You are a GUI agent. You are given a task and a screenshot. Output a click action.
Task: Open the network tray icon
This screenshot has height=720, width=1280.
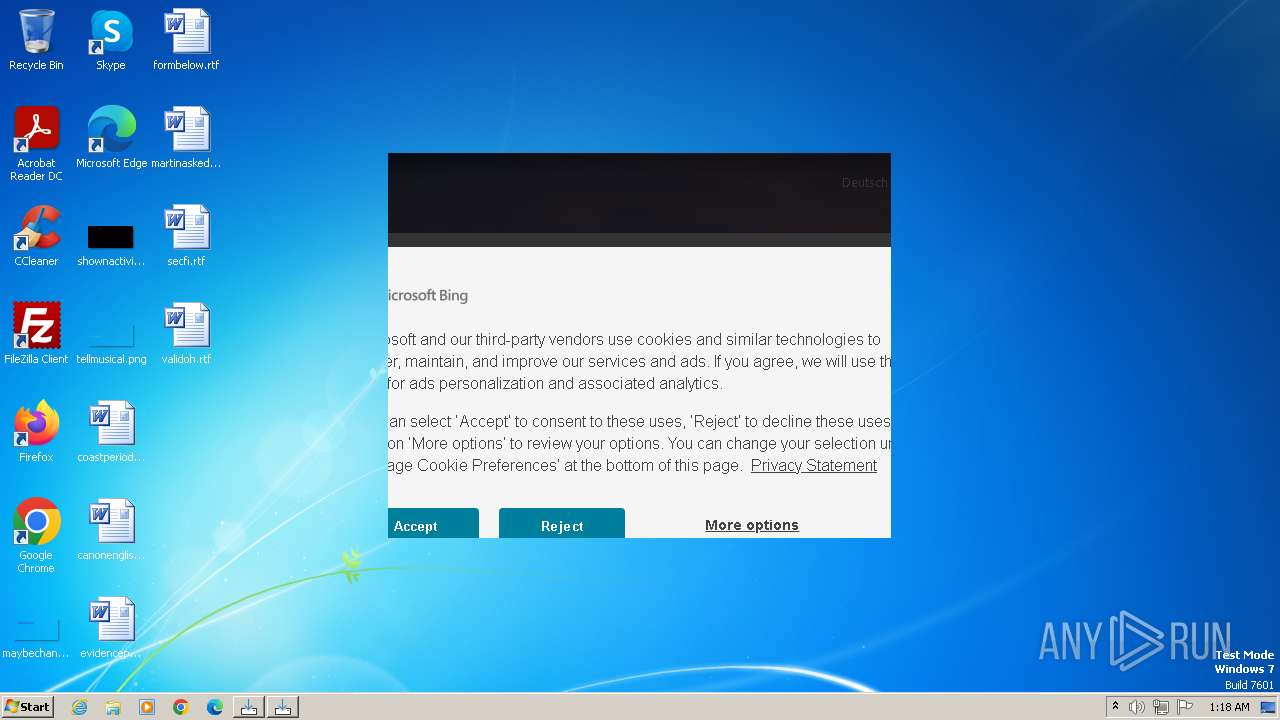click(x=1161, y=707)
